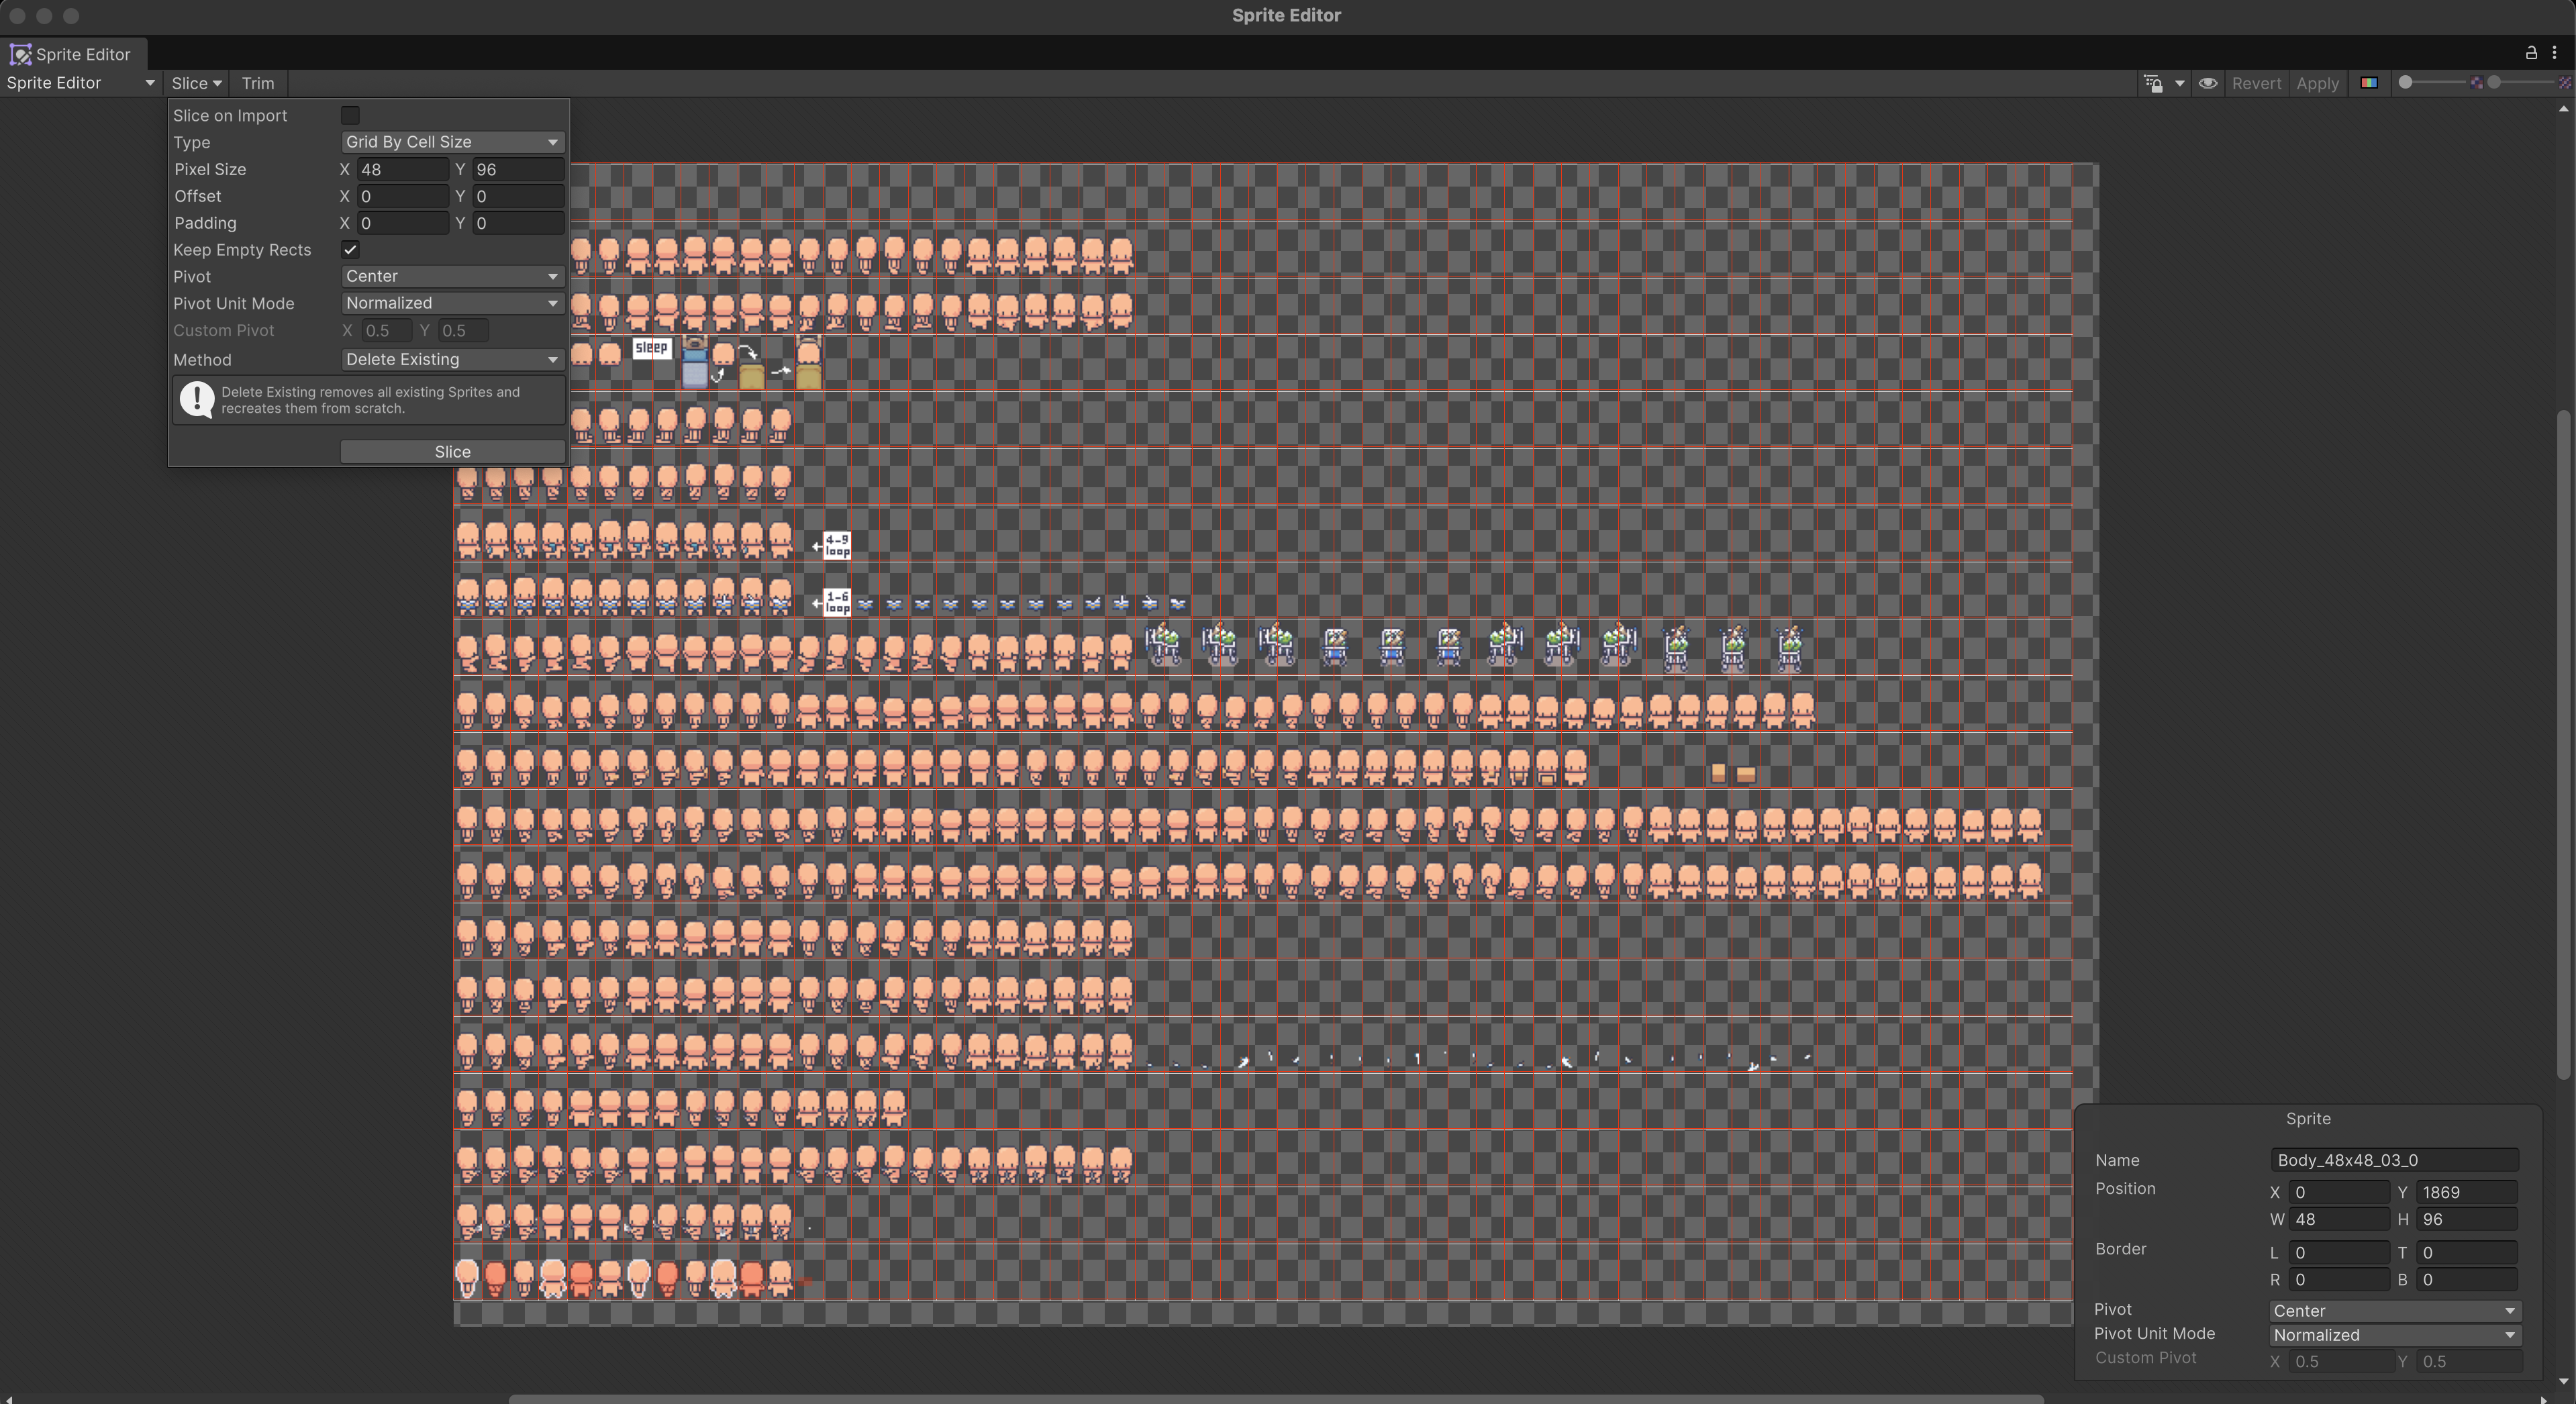Toggle the RGB/alpha color channel icon
The image size is (2576, 1404).
2368,83
